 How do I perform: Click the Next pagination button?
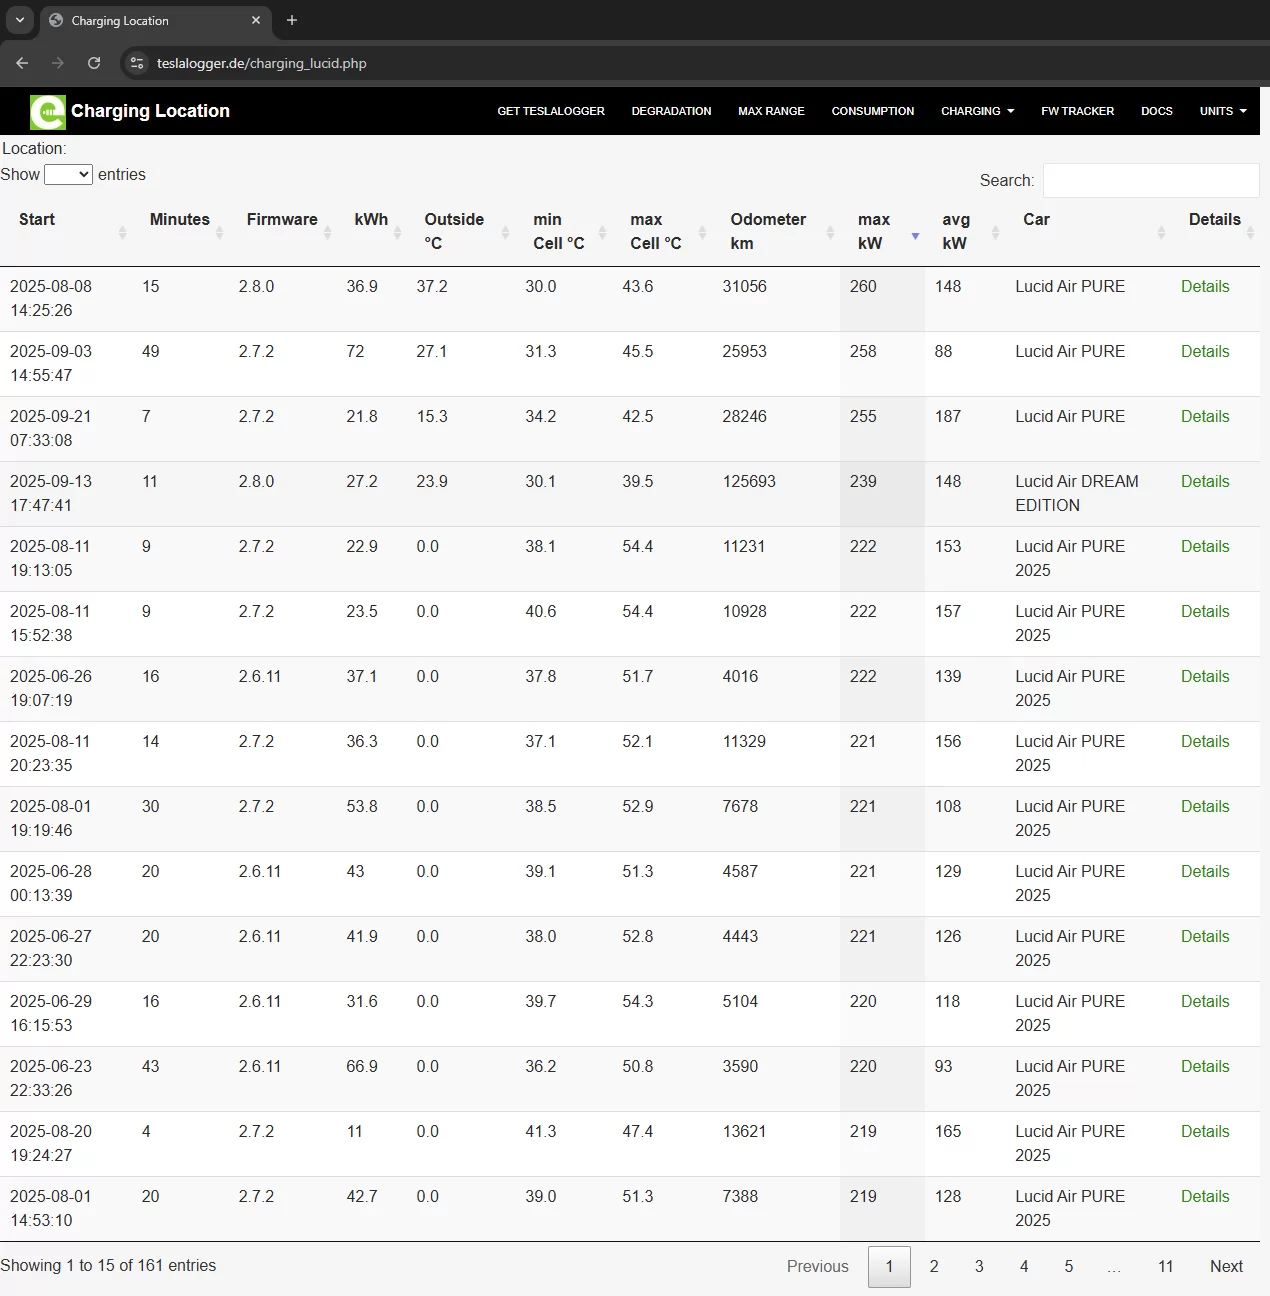pyautogui.click(x=1226, y=1266)
